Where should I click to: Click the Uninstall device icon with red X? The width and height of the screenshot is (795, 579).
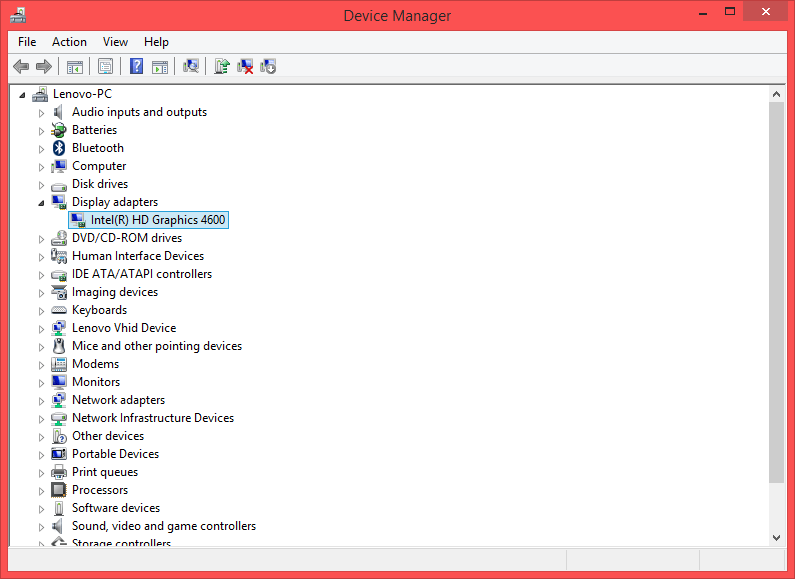[245, 66]
